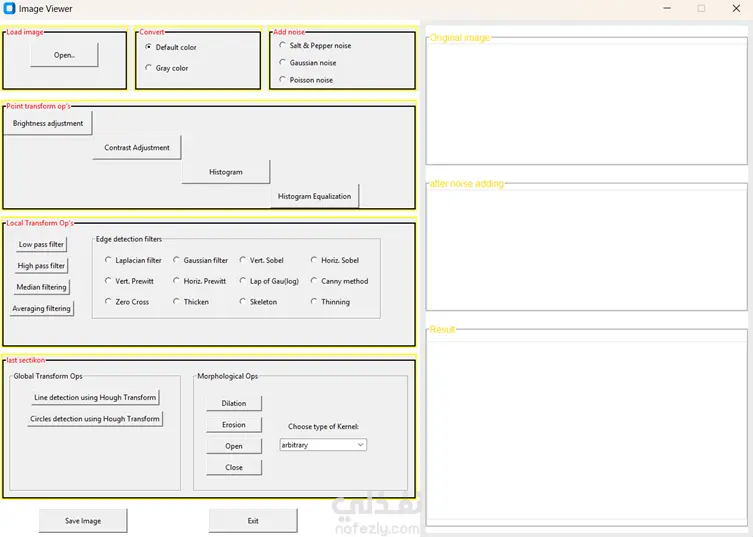Click the Open.. button in Load image
Image resolution: width=753 pixels, height=537 pixels.
[64, 55]
